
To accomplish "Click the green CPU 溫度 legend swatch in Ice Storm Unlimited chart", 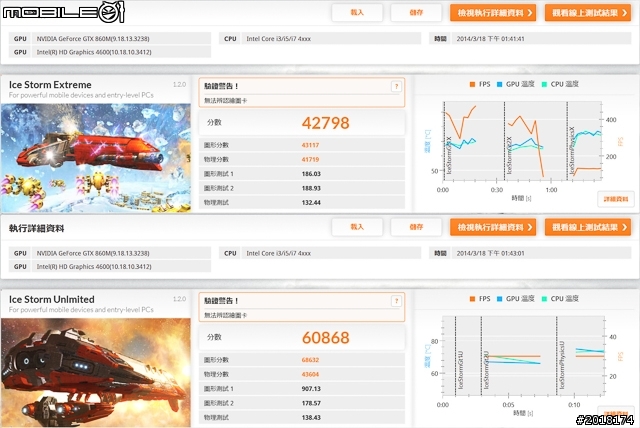I will (x=544, y=299).
